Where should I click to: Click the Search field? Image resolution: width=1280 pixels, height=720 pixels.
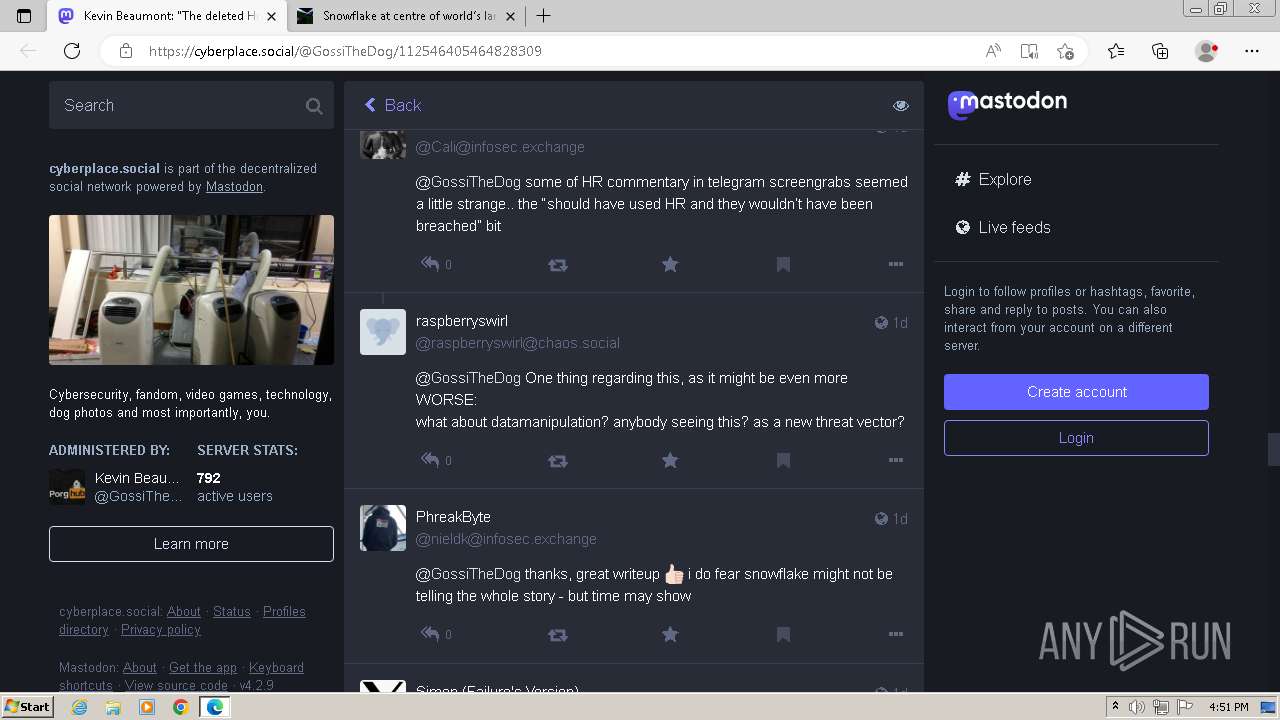[191, 105]
